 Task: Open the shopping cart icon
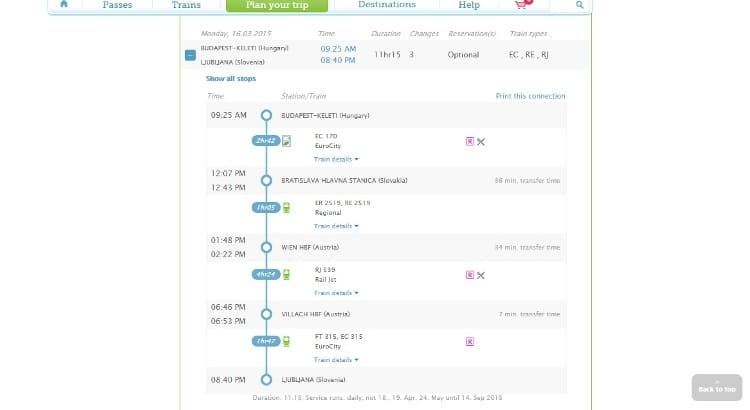(523, 4)
